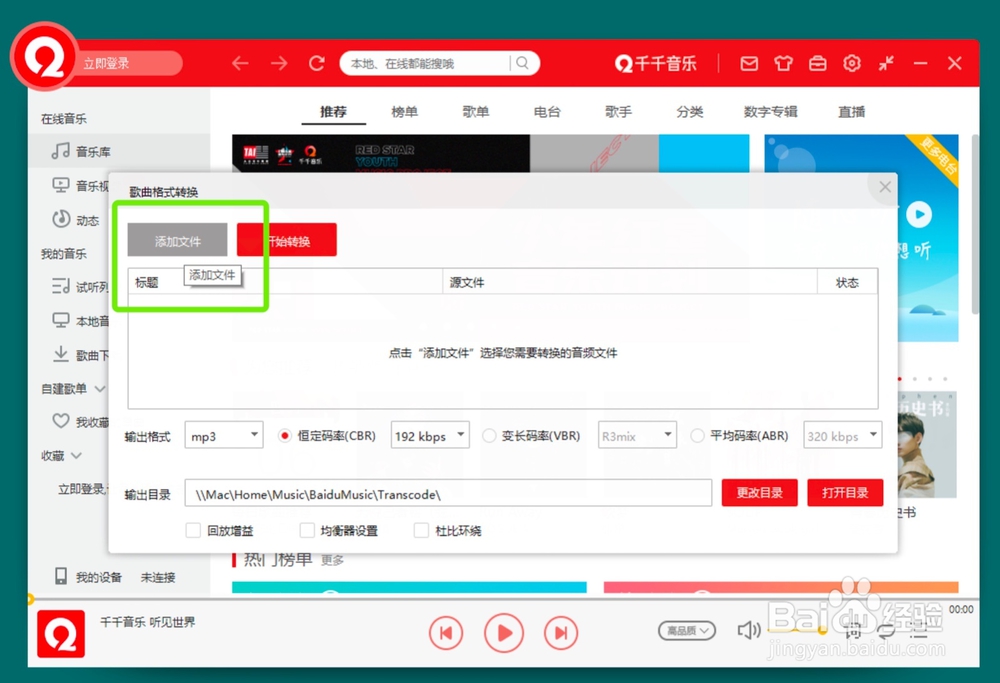Click the 立即登录 login button
The image size is (1000, 683).
coord(106,63)
